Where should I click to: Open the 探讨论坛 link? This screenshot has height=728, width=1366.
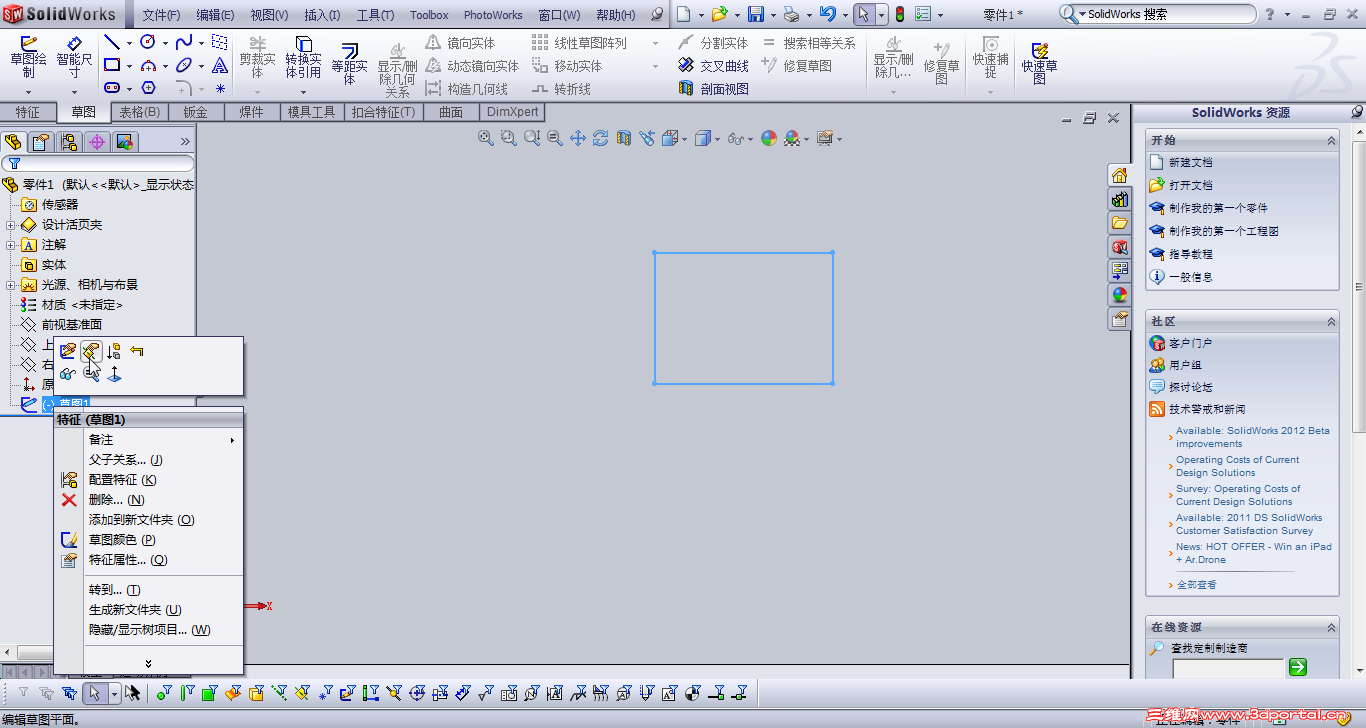point(1191,387)
